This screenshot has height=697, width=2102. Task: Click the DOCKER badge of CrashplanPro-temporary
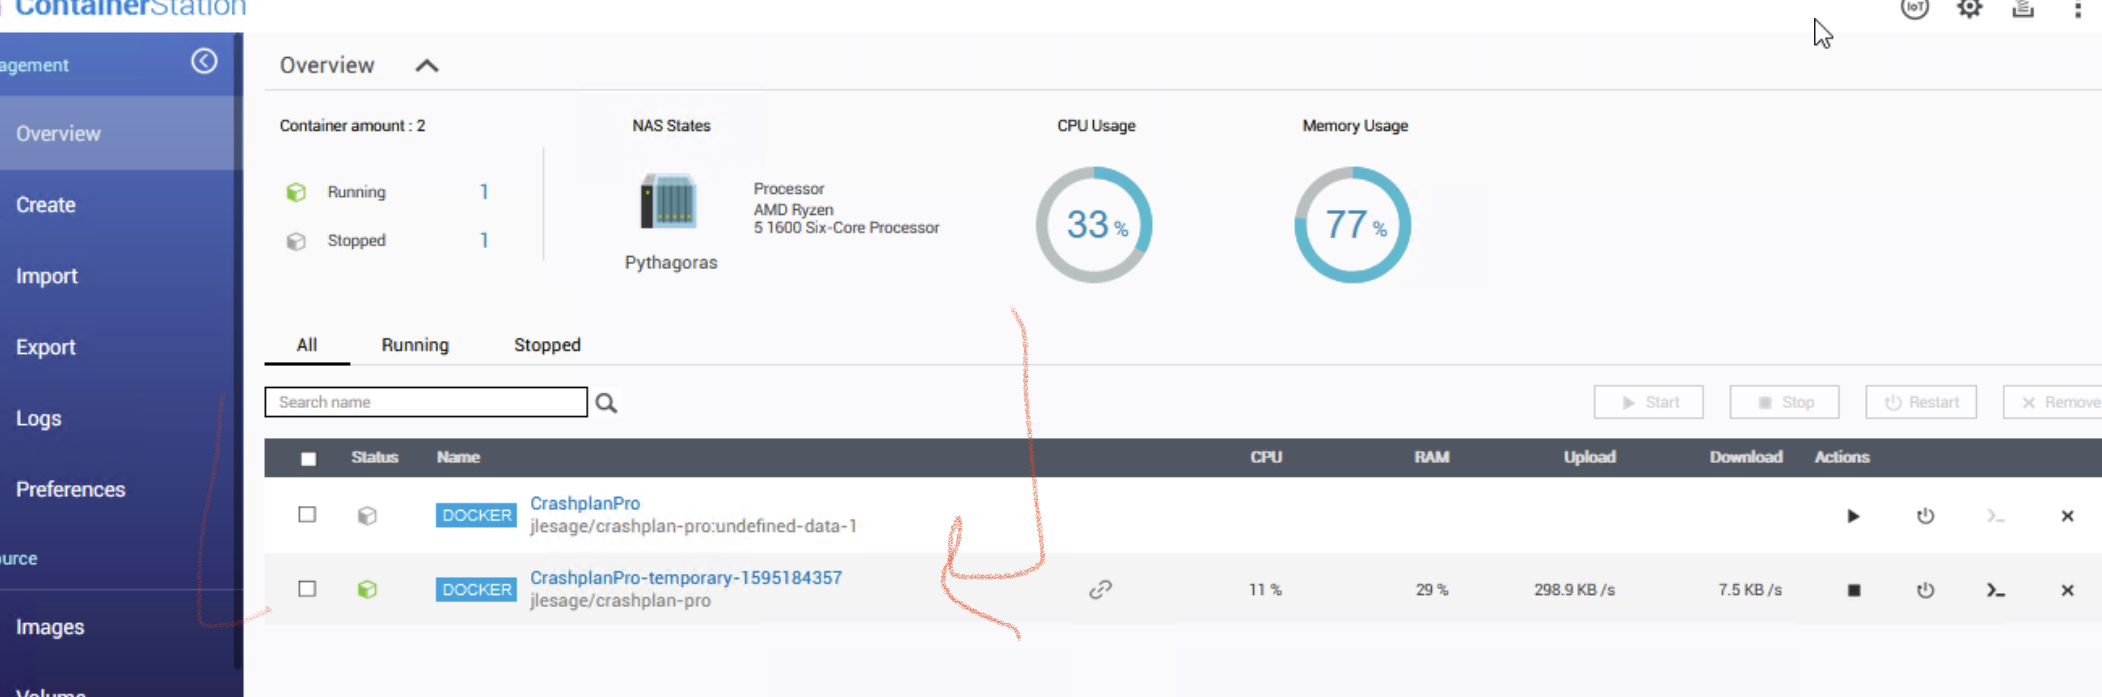476,590
